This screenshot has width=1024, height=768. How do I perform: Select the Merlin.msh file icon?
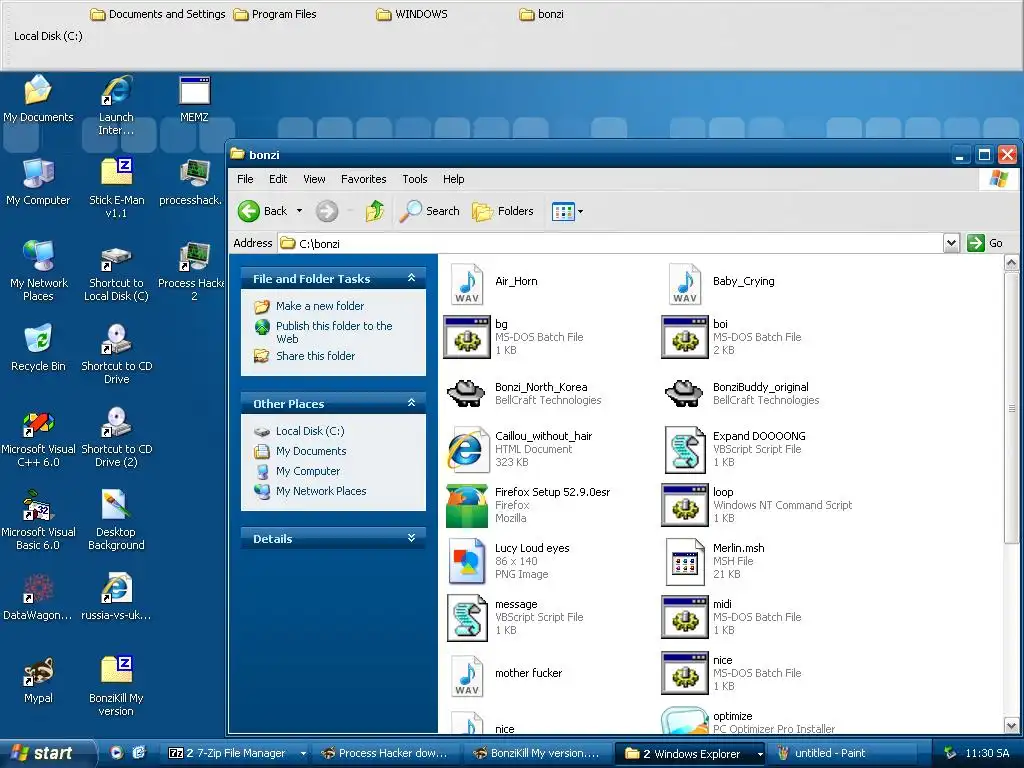coord(685,561)
